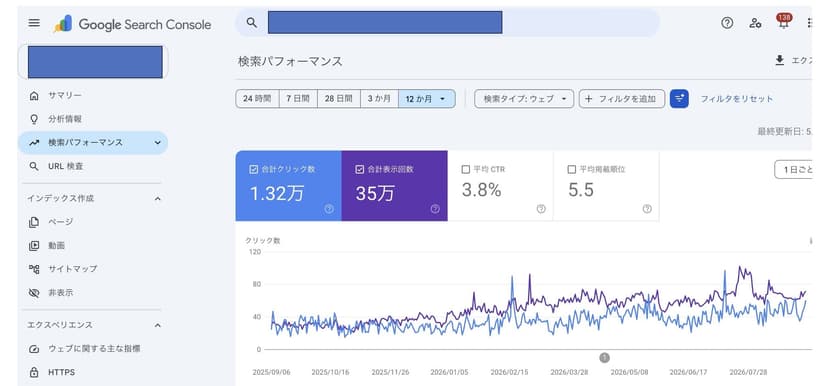This screenshot has height=386, width=832.
Task: Select the 28 日間 date range
Action: coord(339,99)
